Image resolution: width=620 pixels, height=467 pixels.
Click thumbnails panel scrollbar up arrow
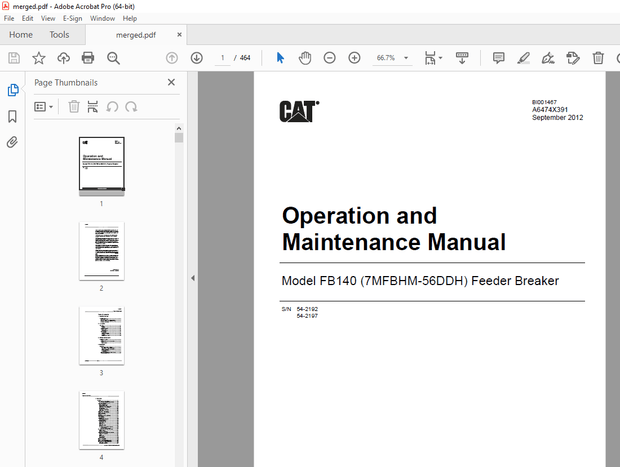click(179, 129)
